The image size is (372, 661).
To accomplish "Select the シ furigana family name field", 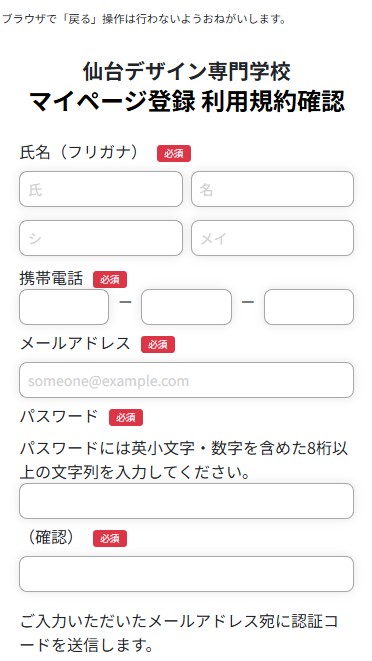I will click(101, 238).
